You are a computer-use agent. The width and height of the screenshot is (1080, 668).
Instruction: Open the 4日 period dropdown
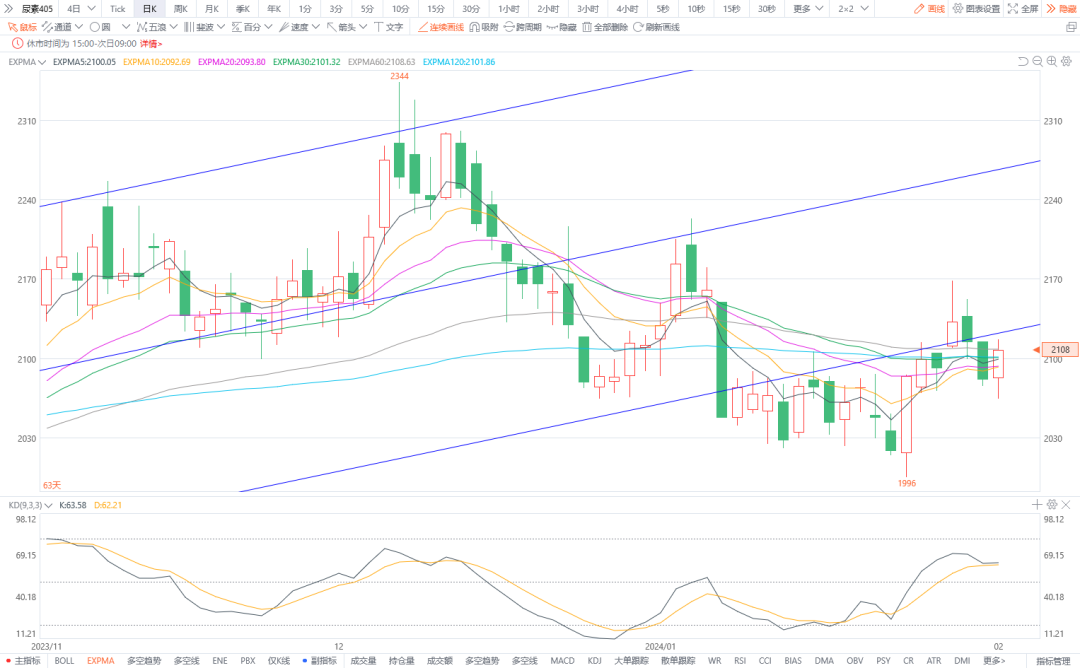81,9
